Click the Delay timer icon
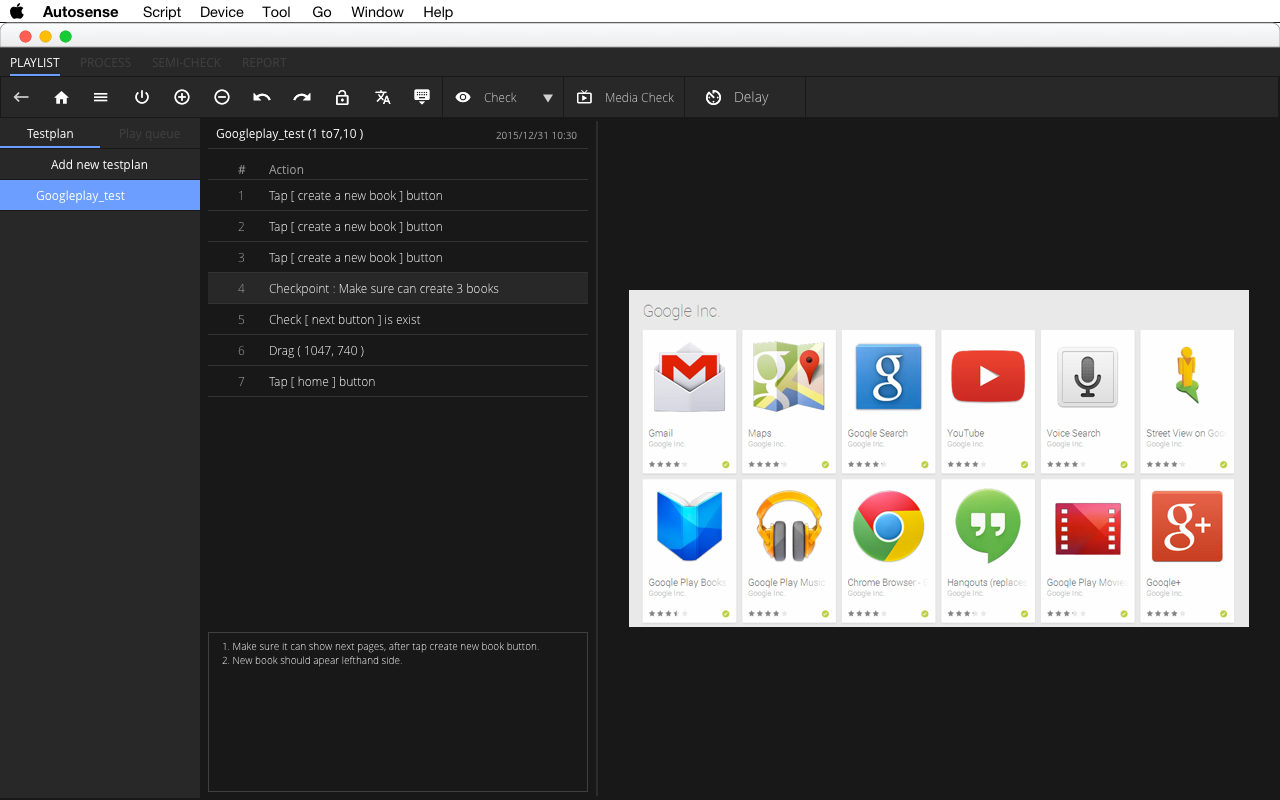 713,97
